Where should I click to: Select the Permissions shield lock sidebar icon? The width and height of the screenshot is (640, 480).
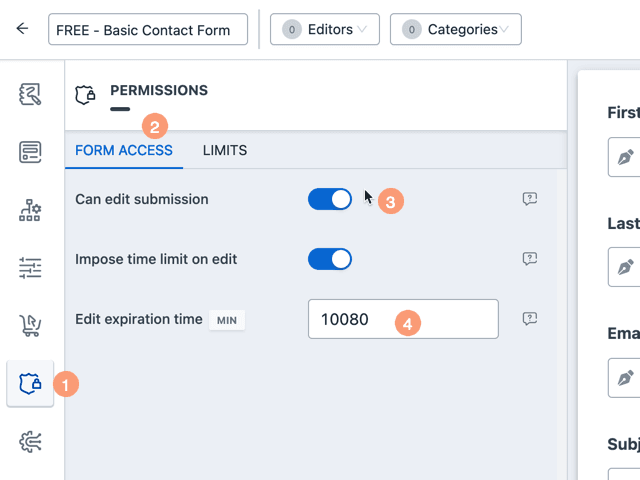30,384
